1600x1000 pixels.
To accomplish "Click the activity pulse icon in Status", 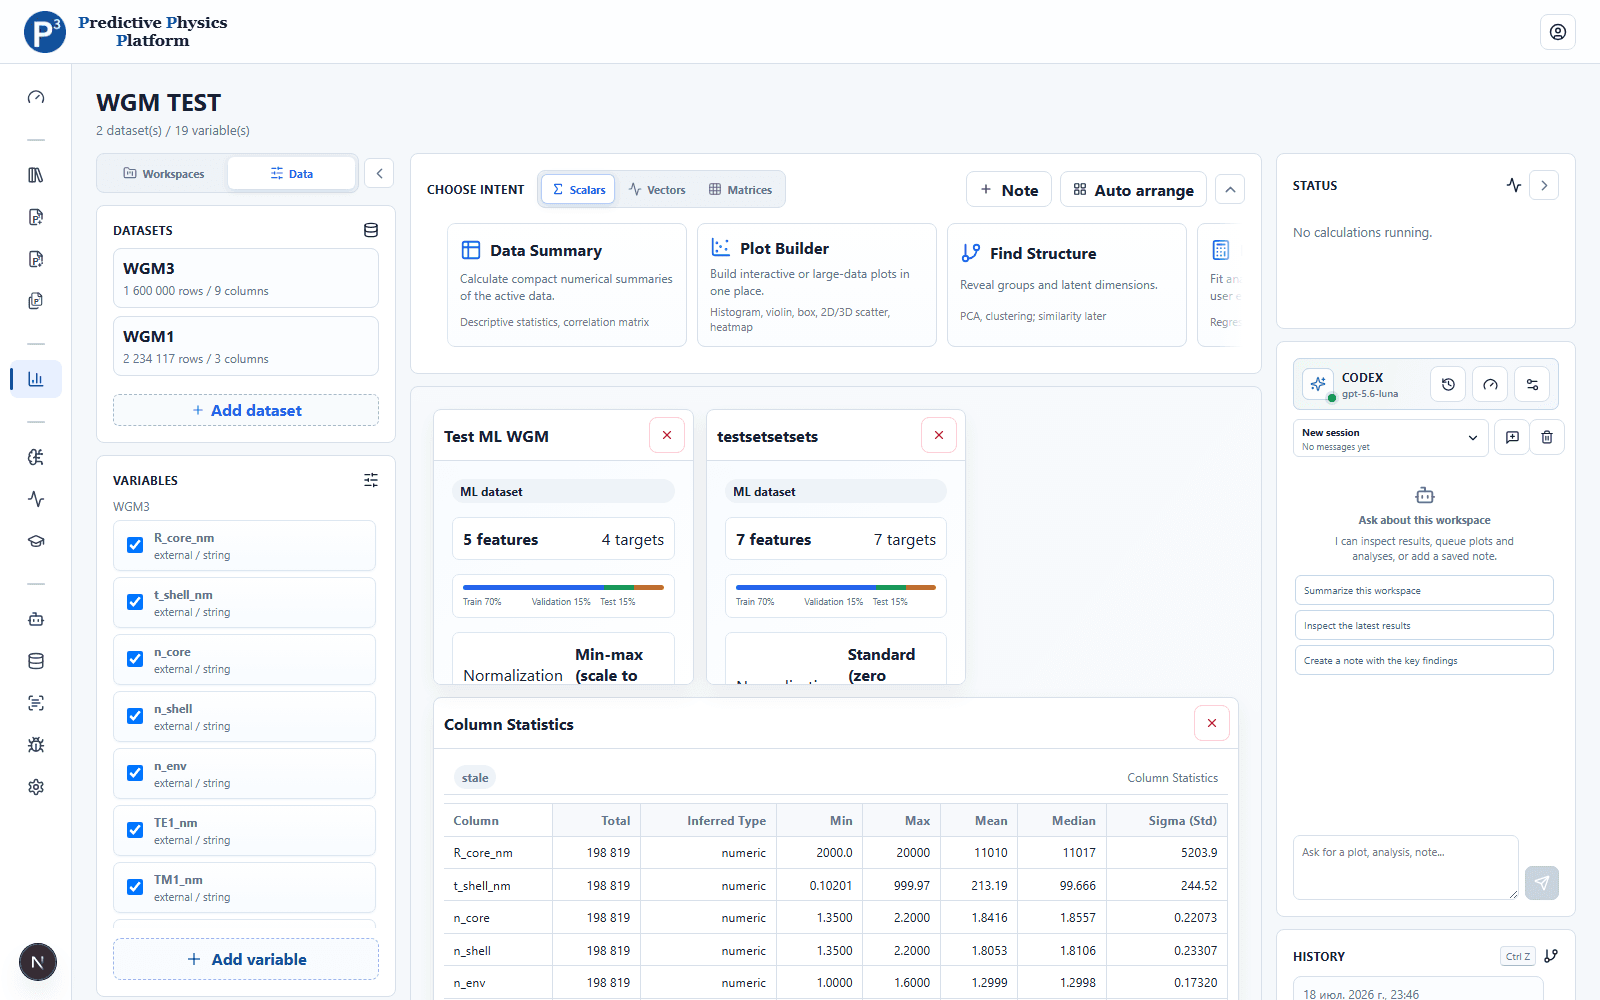I will pos(1514,185).
